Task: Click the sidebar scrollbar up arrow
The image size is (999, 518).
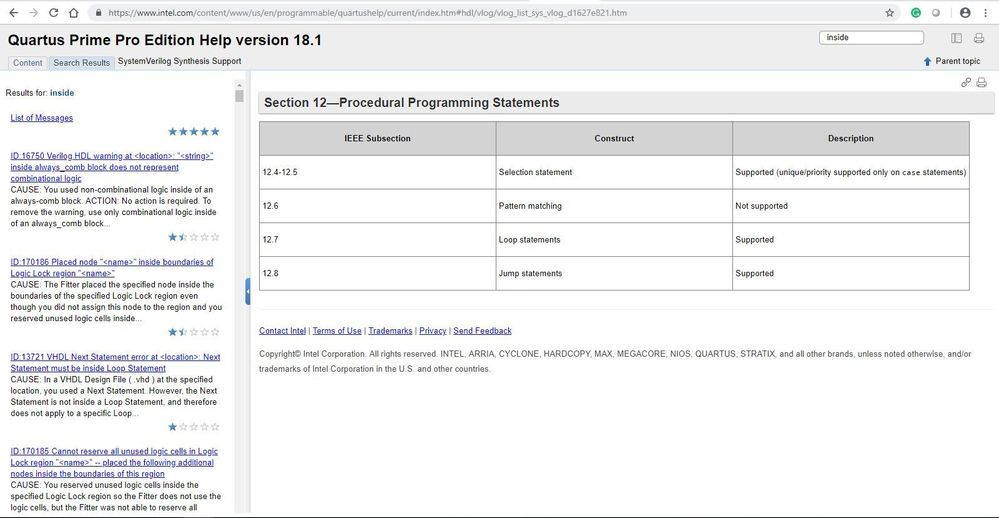Action: click(240, 85)
